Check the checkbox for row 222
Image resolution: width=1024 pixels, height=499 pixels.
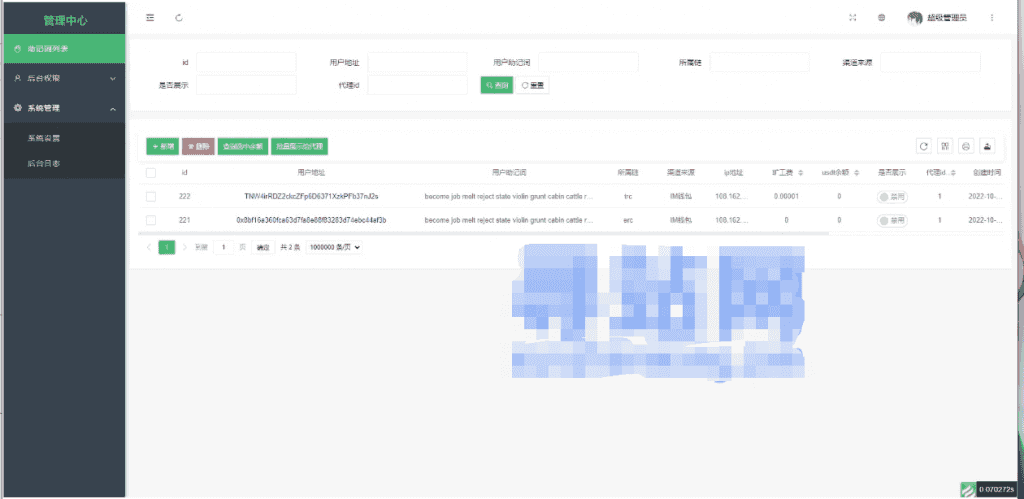tap(151, 196)
